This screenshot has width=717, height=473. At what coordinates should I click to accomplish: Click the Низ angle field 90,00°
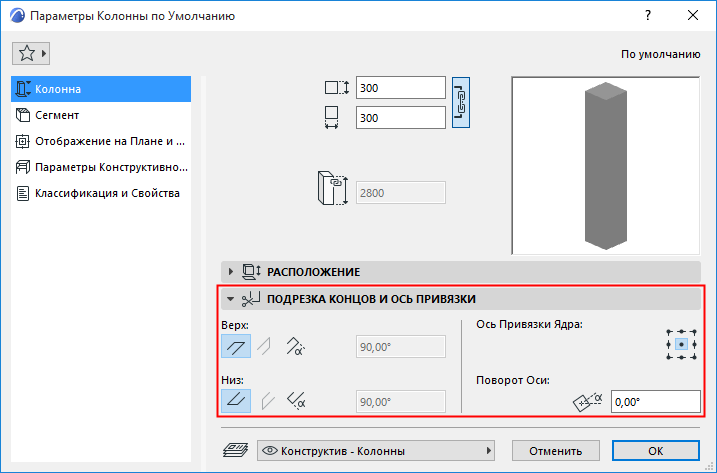[401, 402]
